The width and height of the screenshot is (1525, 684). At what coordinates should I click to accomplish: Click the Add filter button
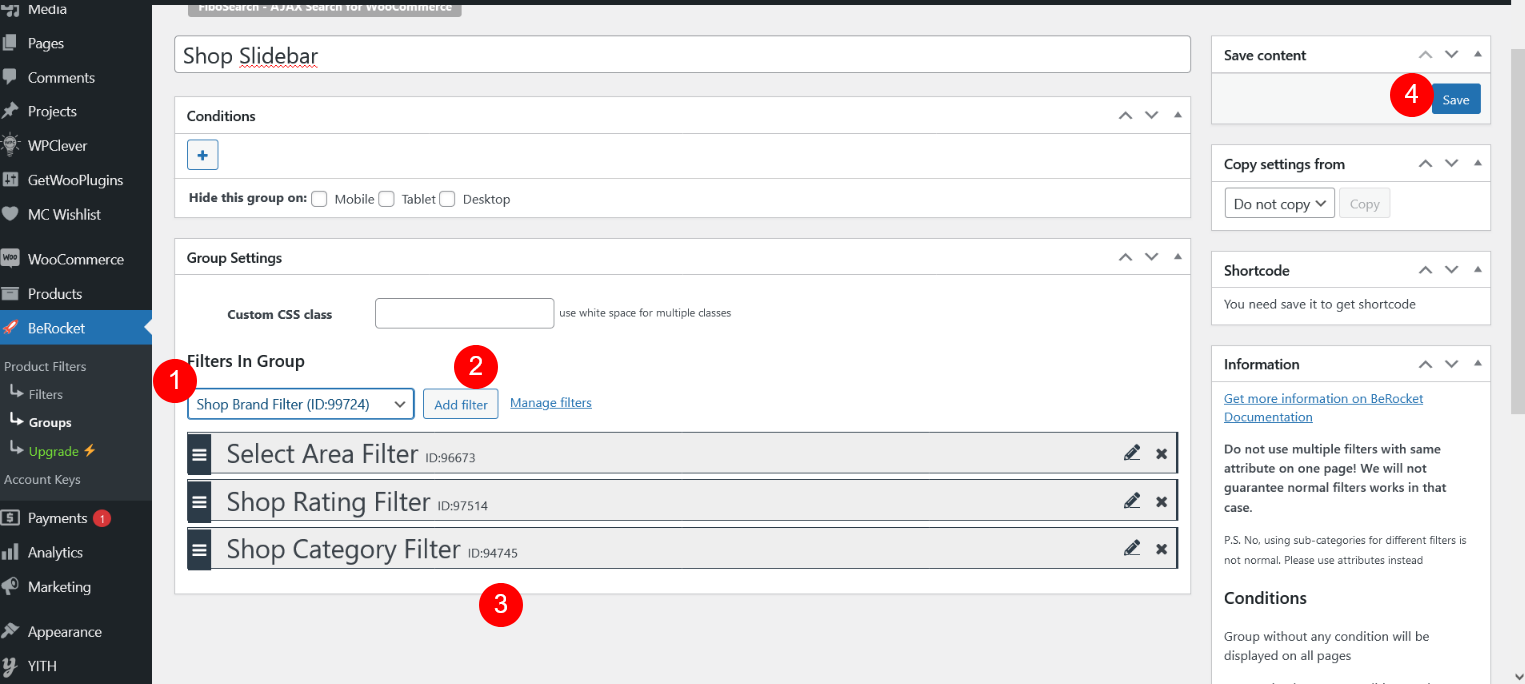[x=460, y=404]
